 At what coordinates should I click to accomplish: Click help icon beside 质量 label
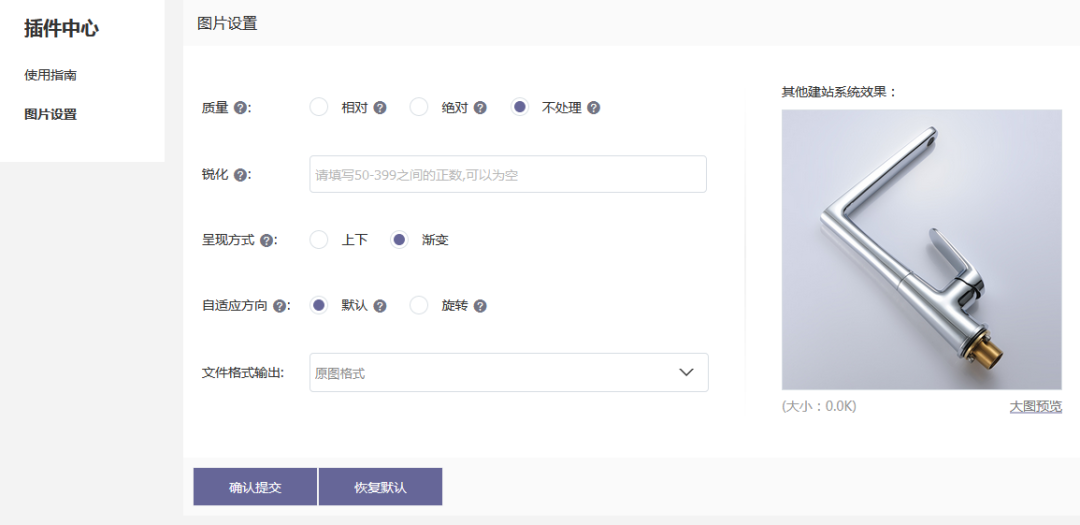(x=240, y=108)
